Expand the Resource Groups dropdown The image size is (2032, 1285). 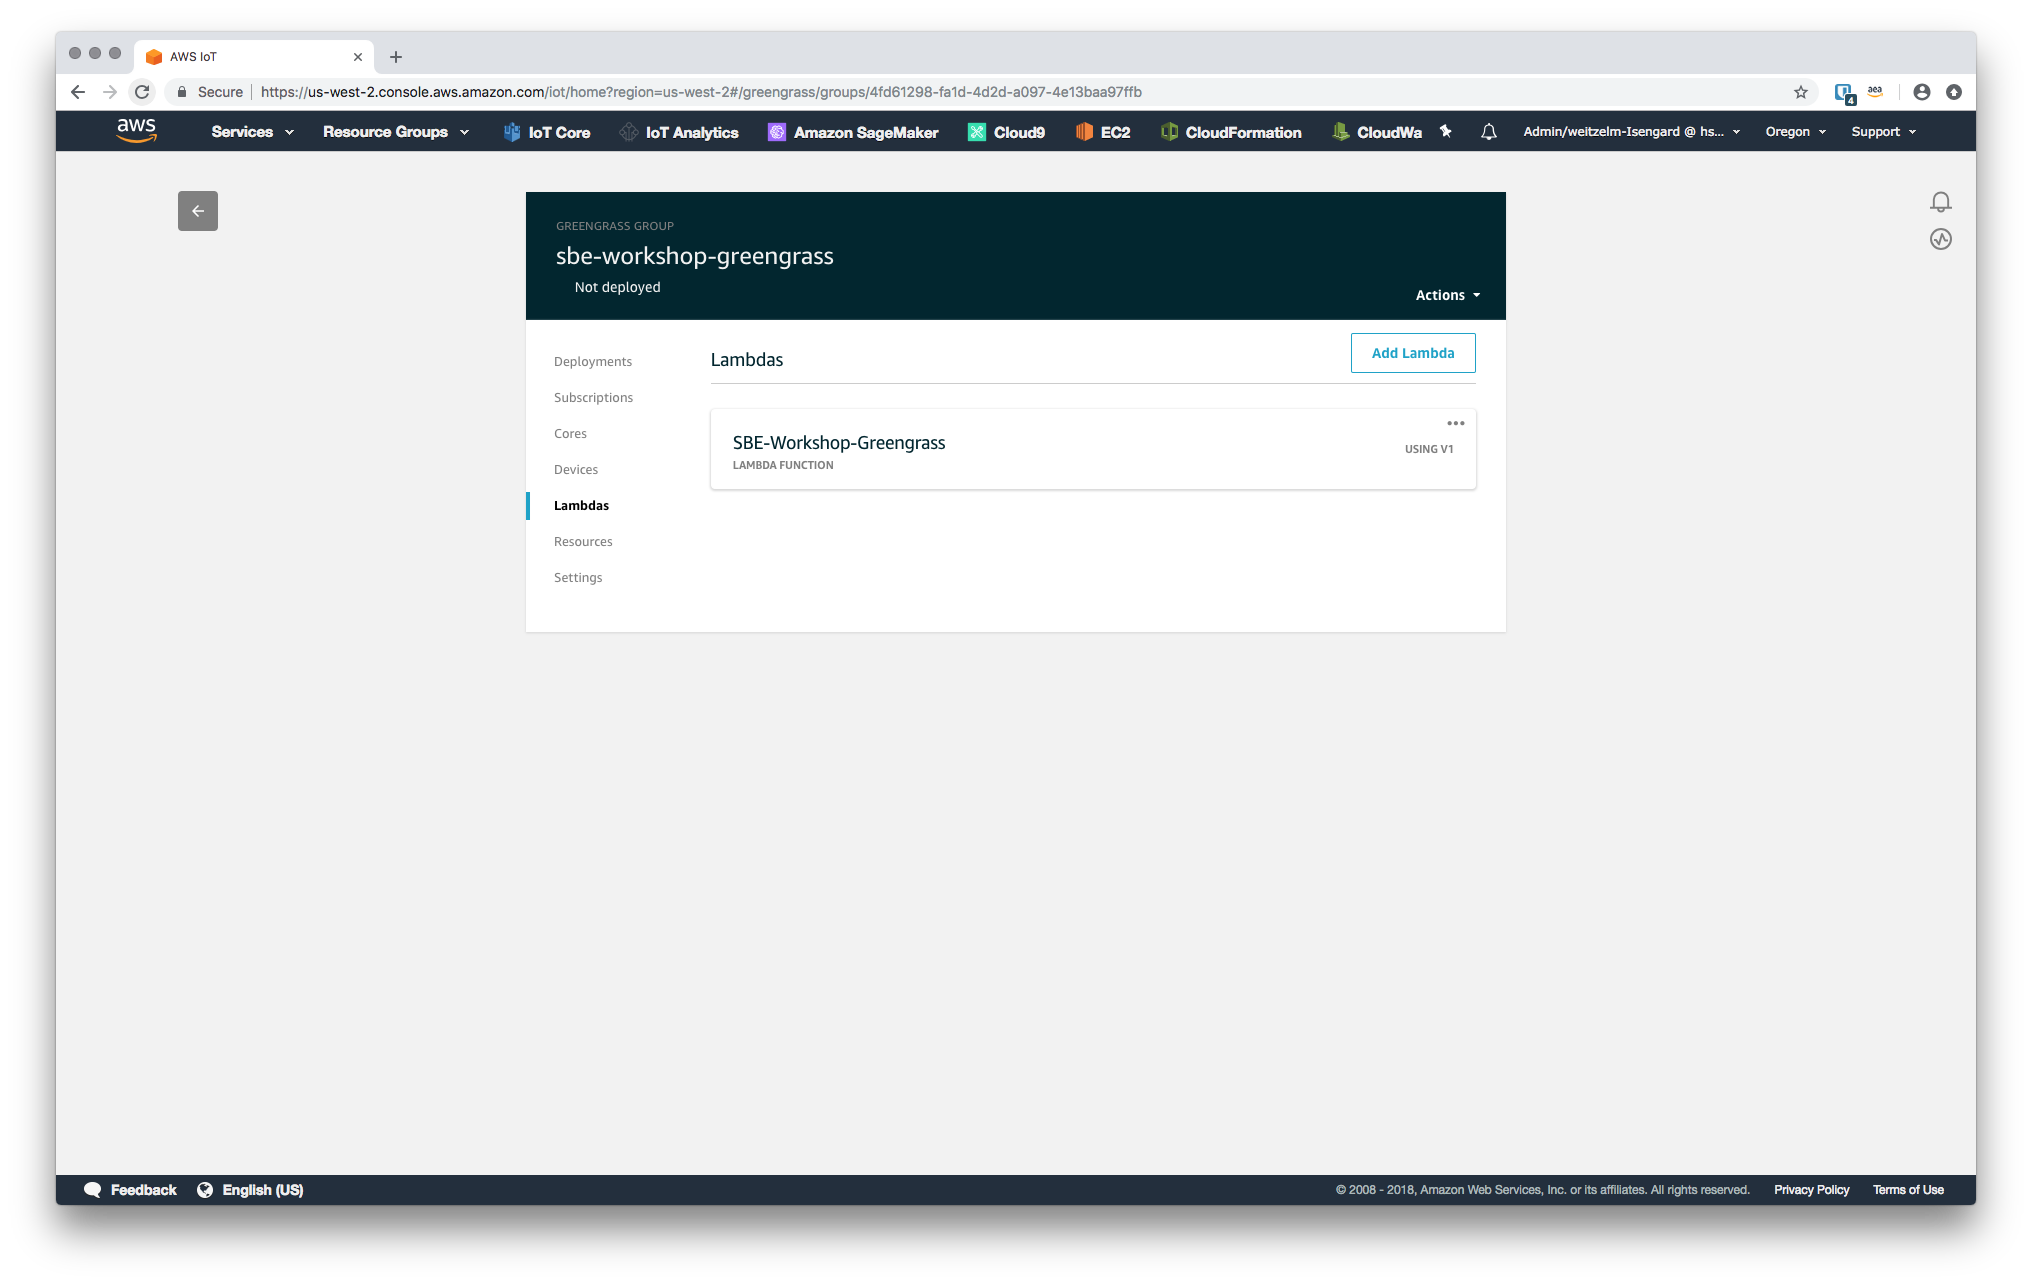[x=396, y=132]
